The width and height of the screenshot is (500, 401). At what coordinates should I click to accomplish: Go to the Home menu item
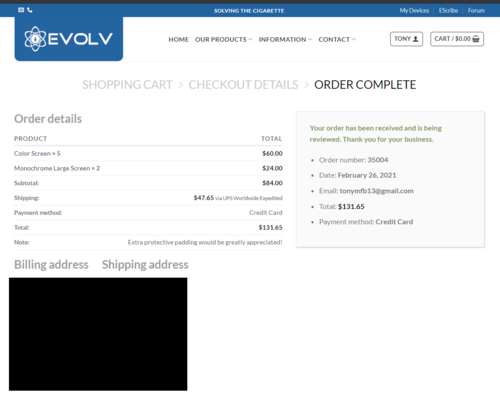pyautogui.click(x=178, y=39)
